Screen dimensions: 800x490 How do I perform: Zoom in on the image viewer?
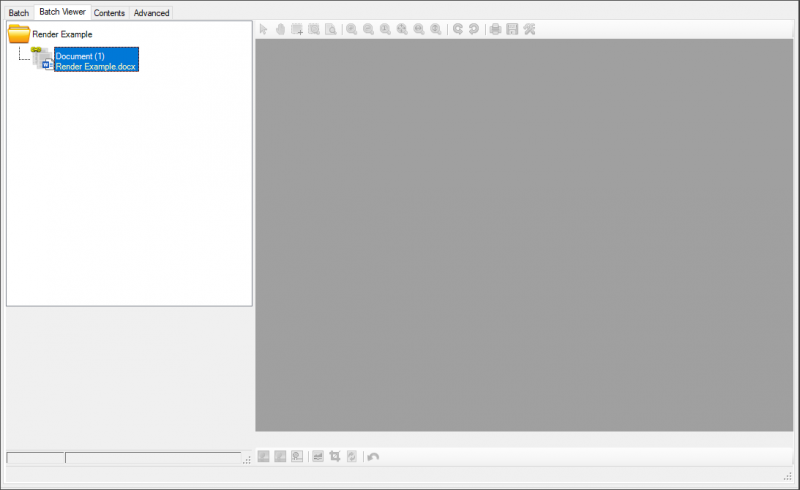click(352, 29)
